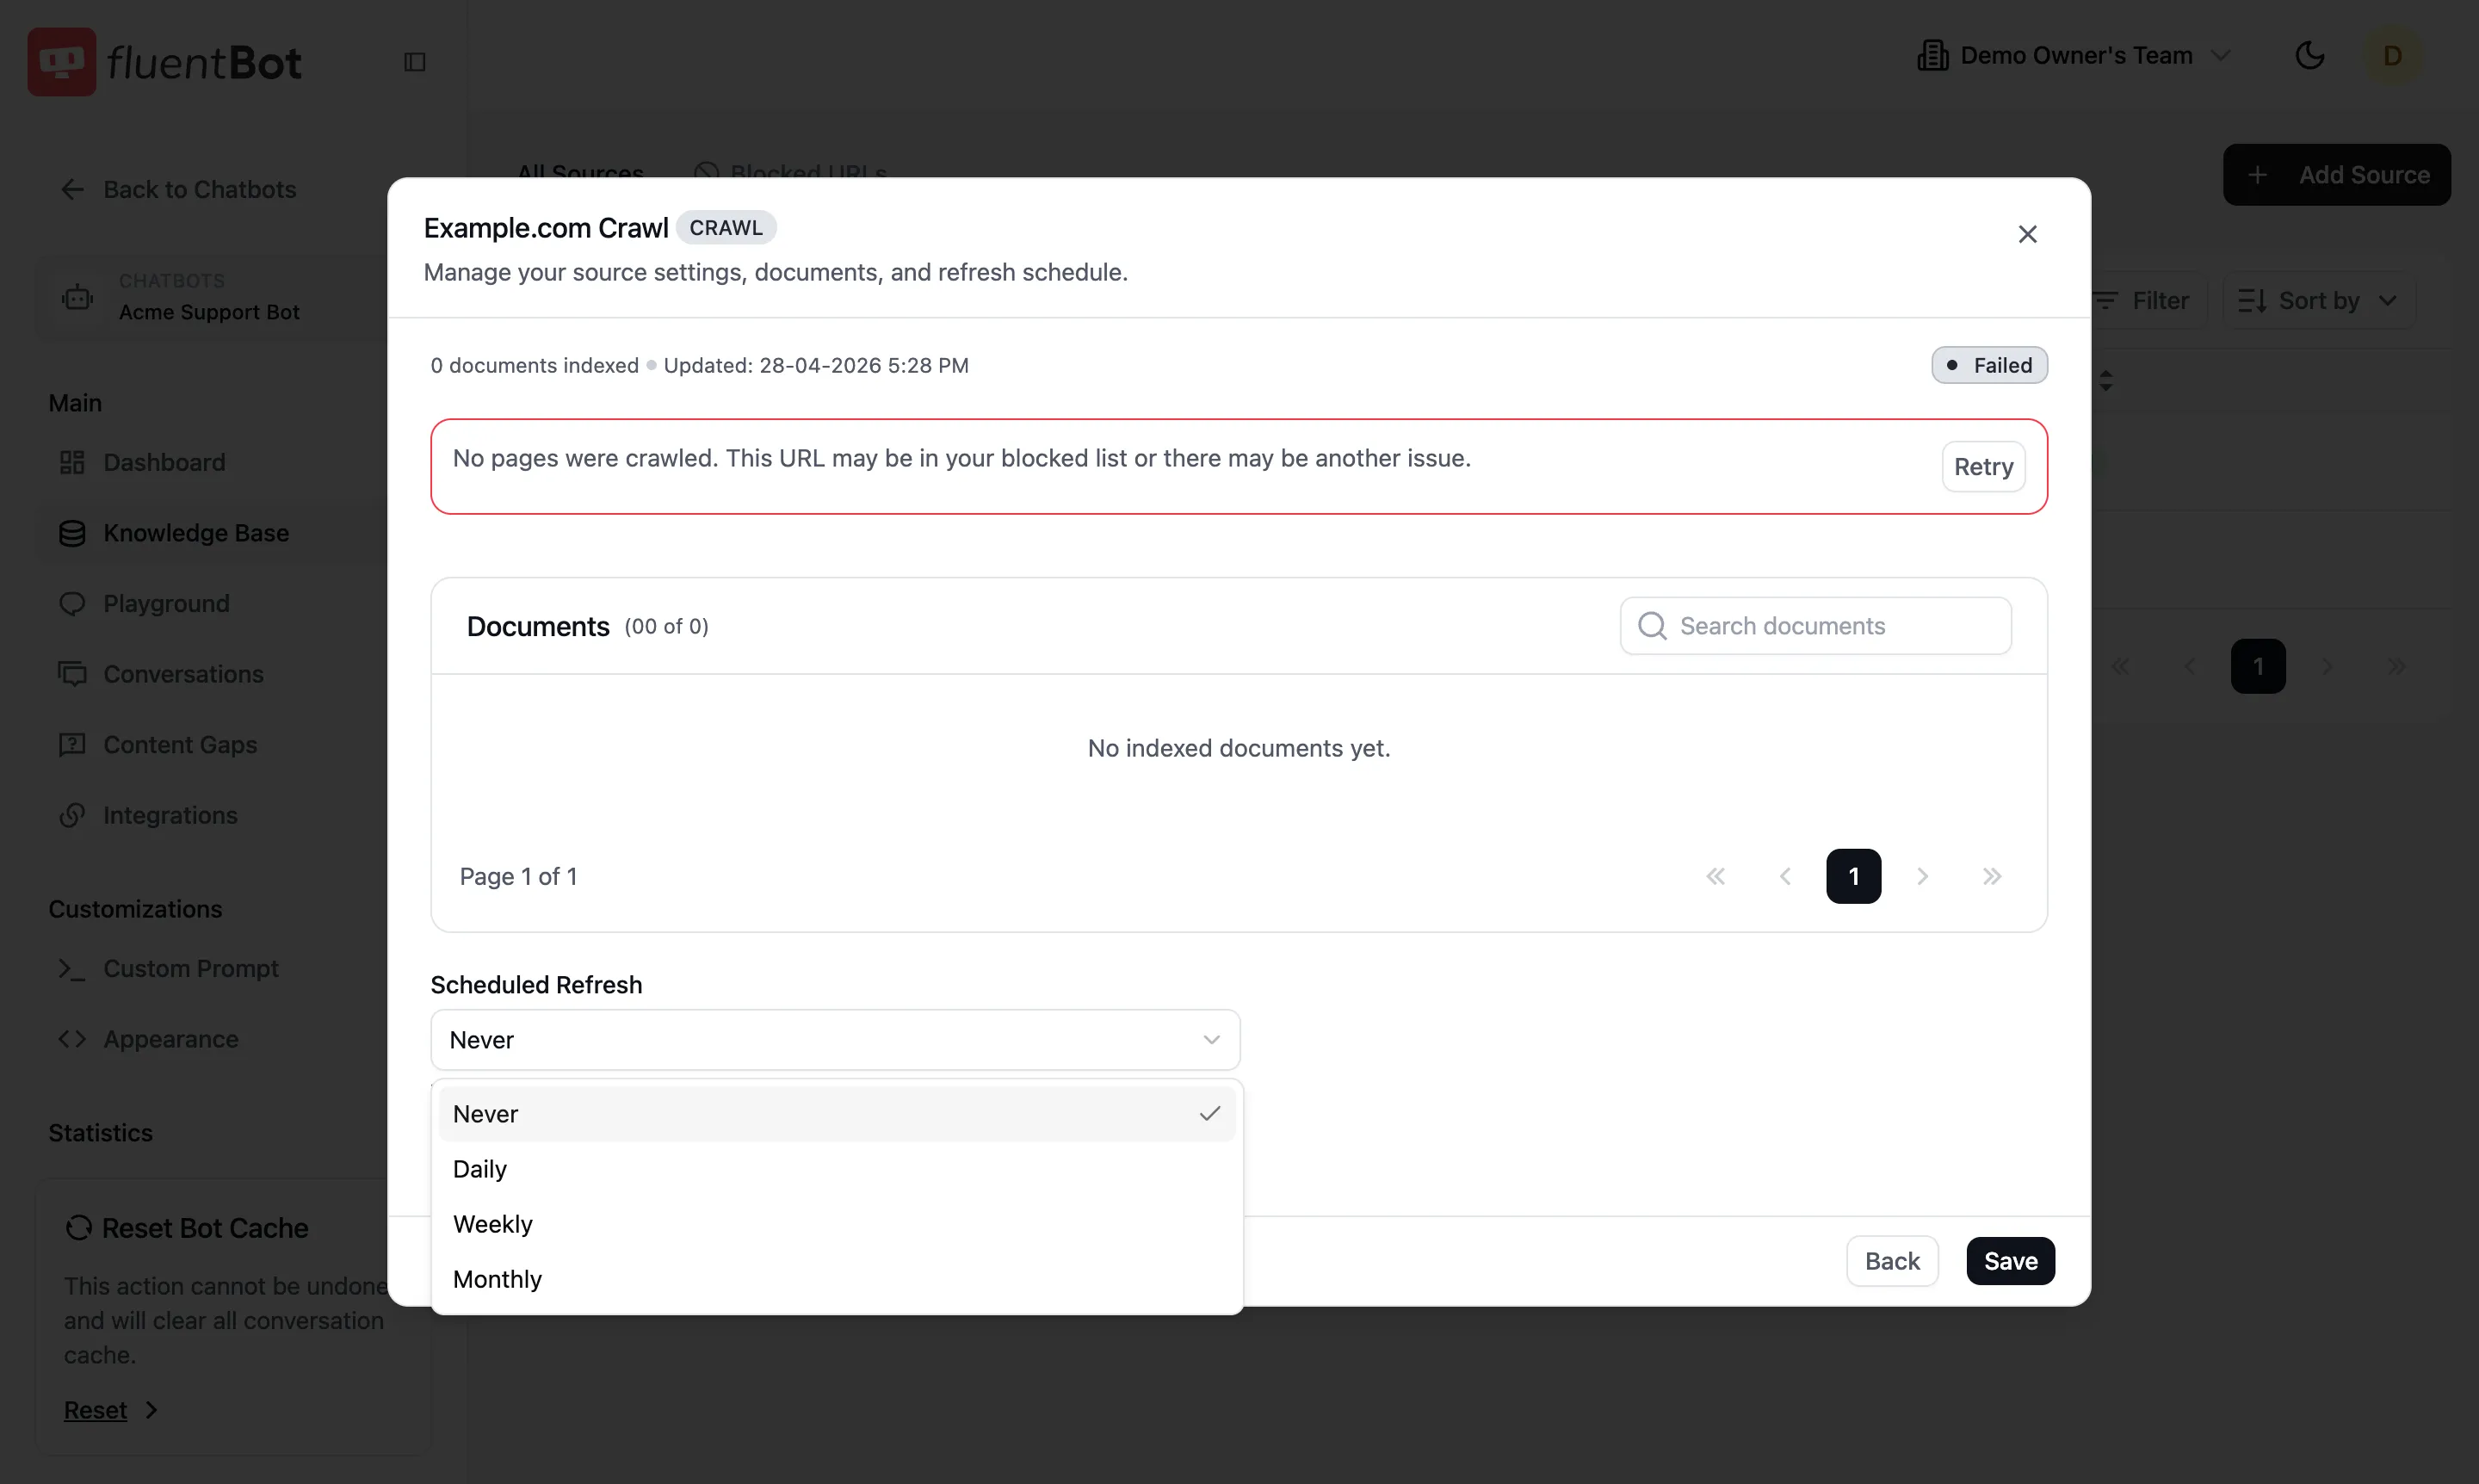Click the Content Gaps question icon

tap(72, 745)
